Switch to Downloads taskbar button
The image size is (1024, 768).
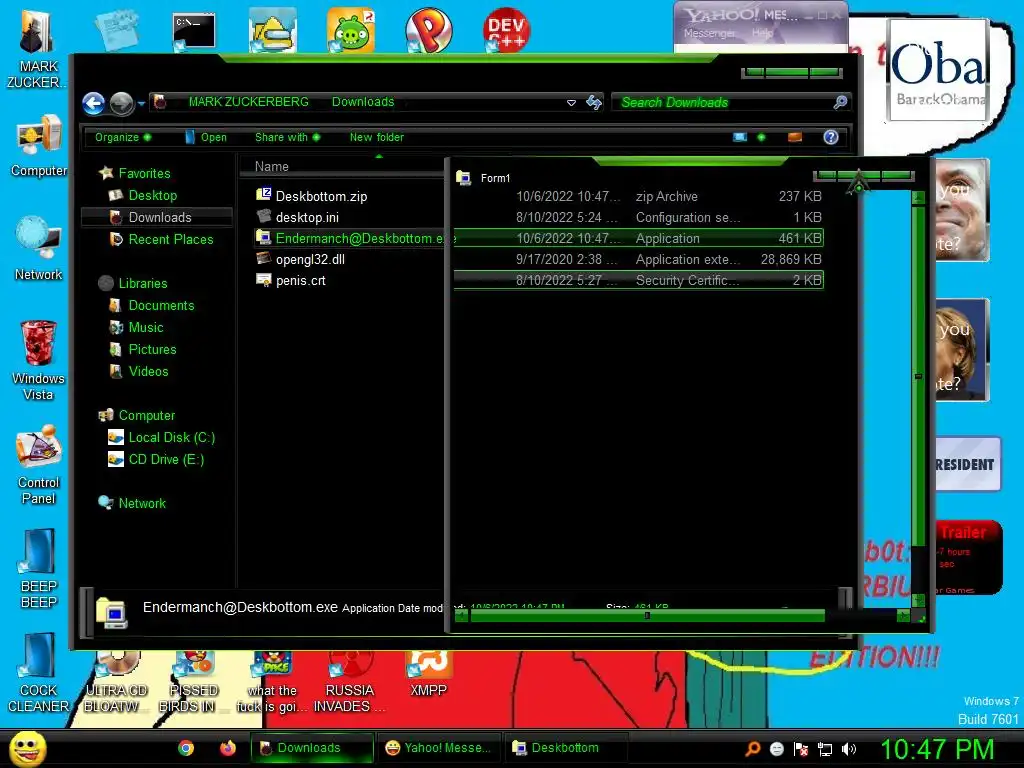(312, 748)
